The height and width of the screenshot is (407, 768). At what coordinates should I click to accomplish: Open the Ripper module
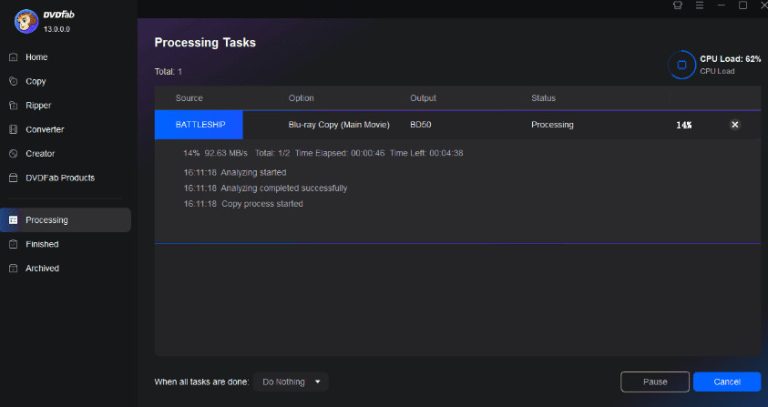pyautogui.click(x=38, y=105)
